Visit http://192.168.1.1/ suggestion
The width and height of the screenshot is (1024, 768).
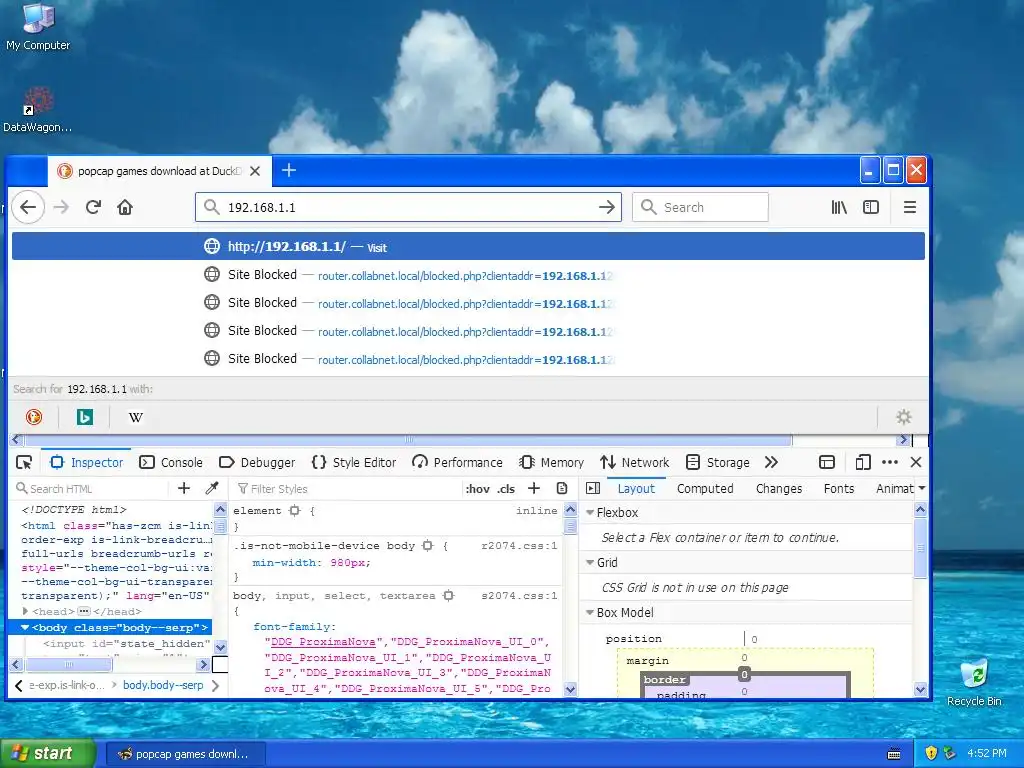click(468, 246)
